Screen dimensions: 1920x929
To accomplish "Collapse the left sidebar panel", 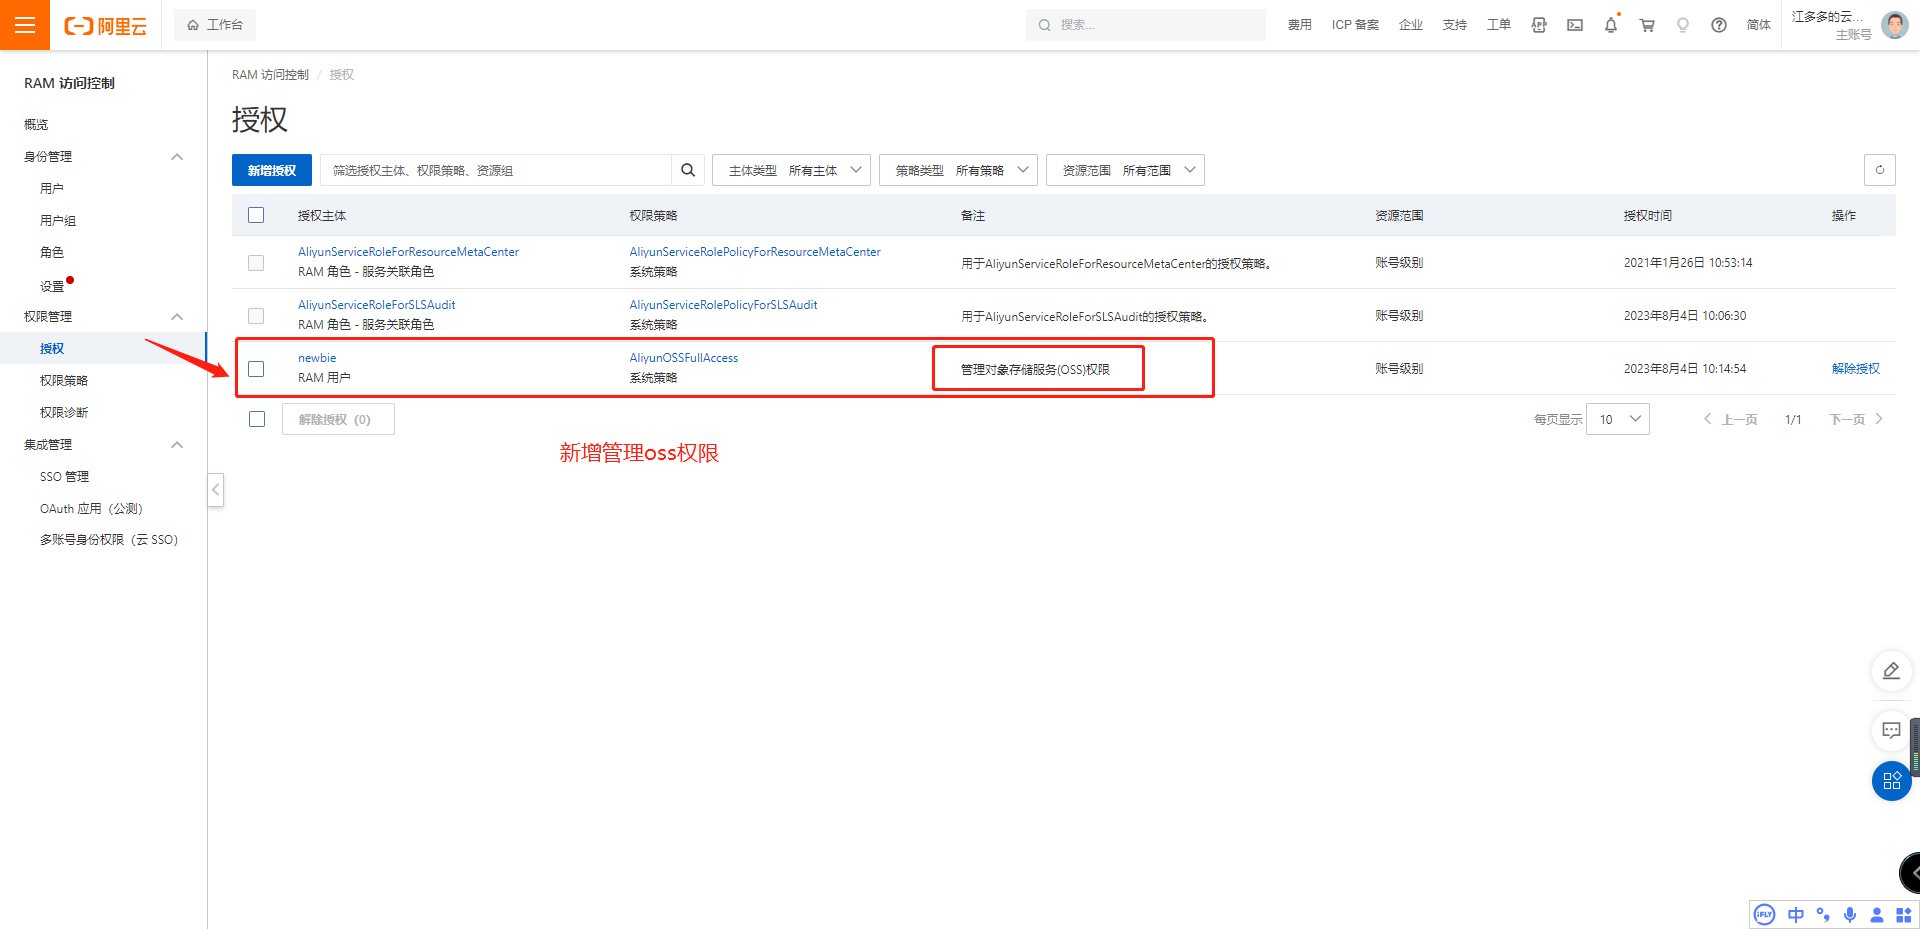I will [215, 490].
